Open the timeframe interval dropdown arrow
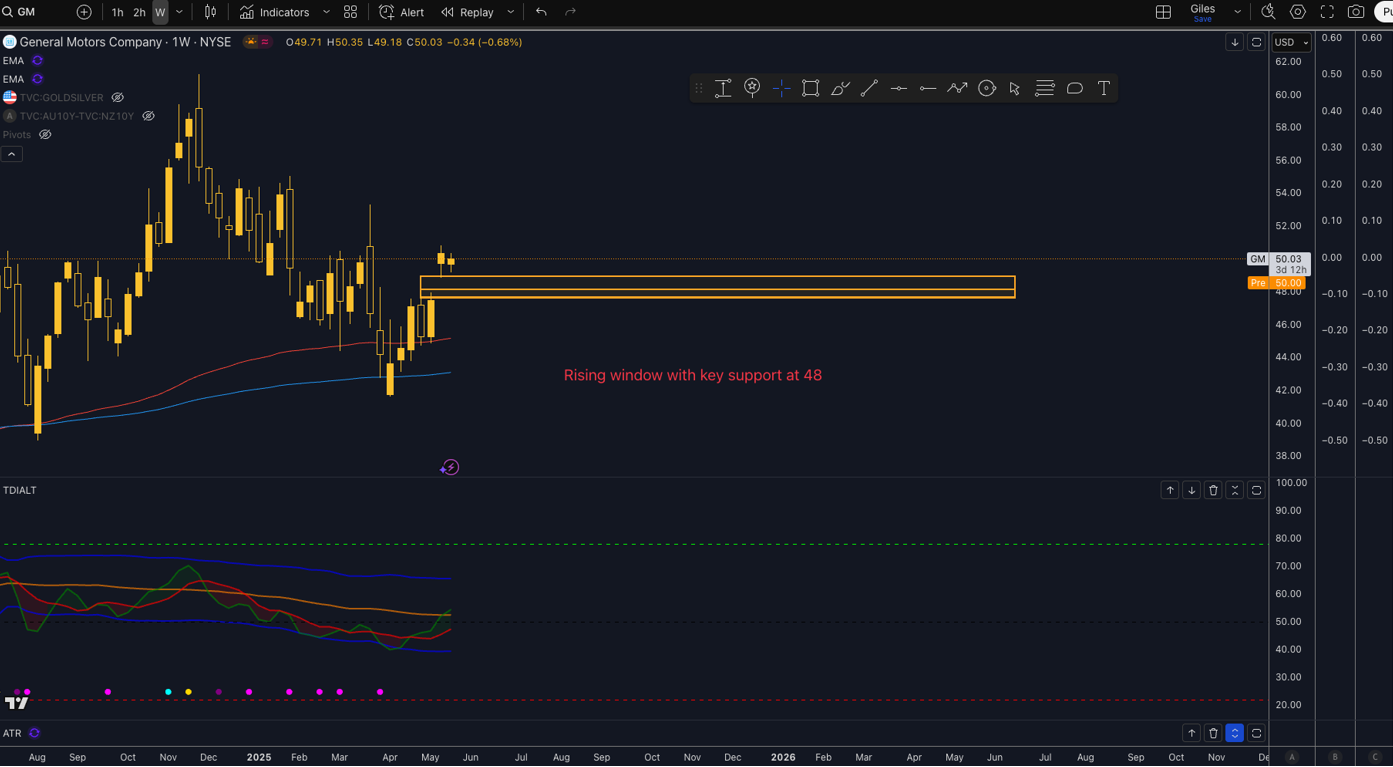Viewport: 1393px width, 767px height. coord(180,12)
